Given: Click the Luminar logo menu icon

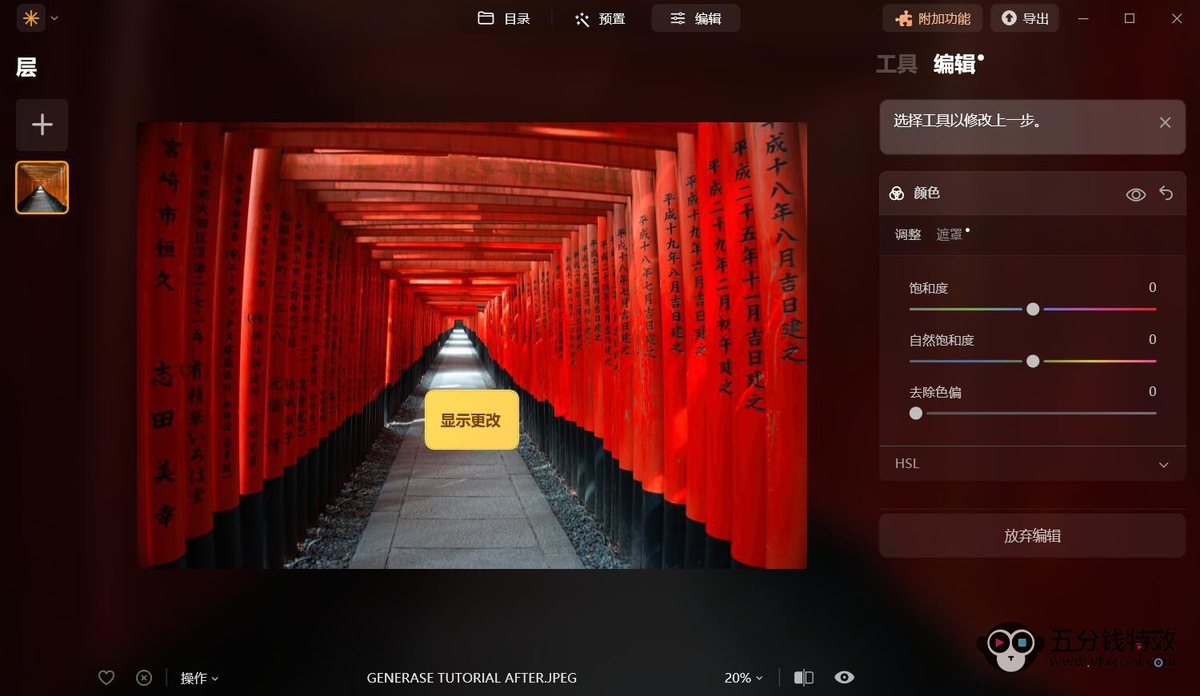Looking at the screenshot, I should coord(31,18).
